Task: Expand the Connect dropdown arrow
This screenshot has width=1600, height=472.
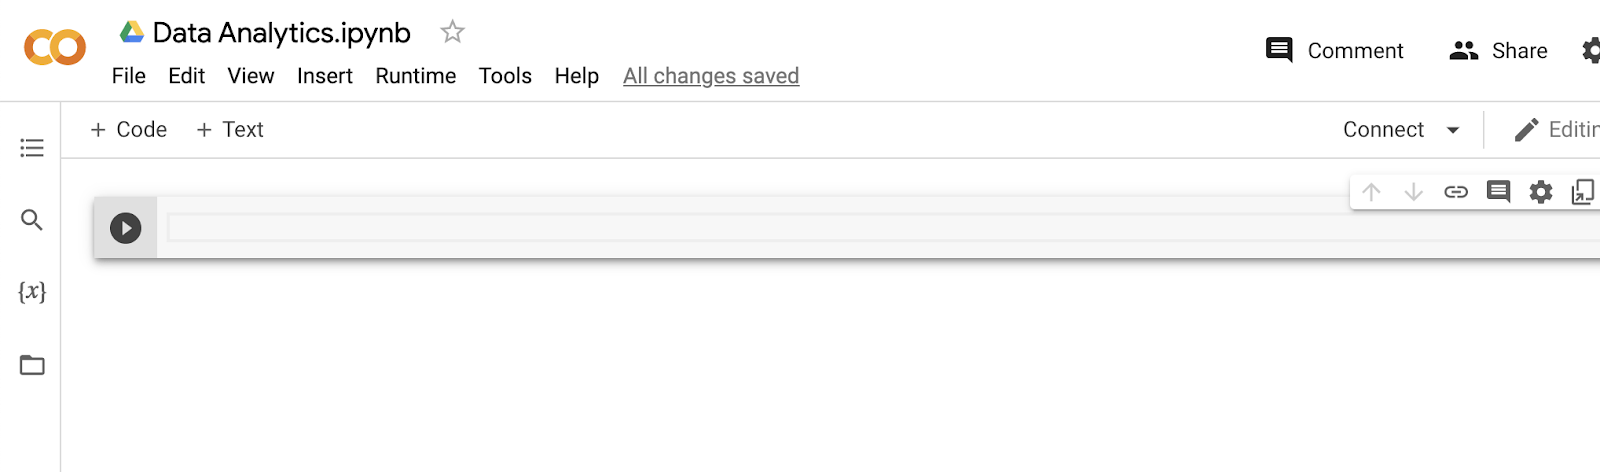Action: tap(1453, 130)
